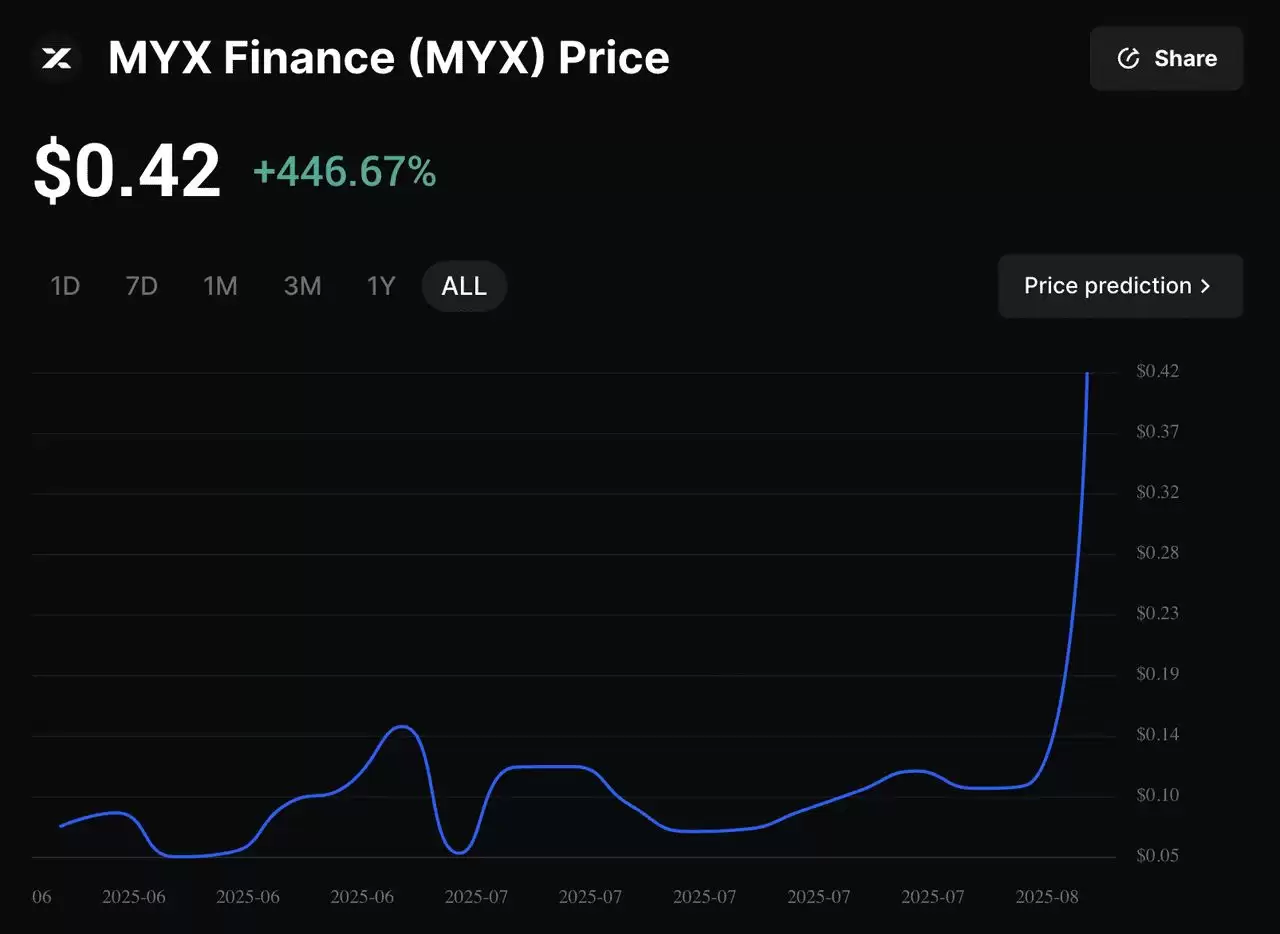
Task: Click the MYX Finance logo icon
Action: click(x=56, y=58)
